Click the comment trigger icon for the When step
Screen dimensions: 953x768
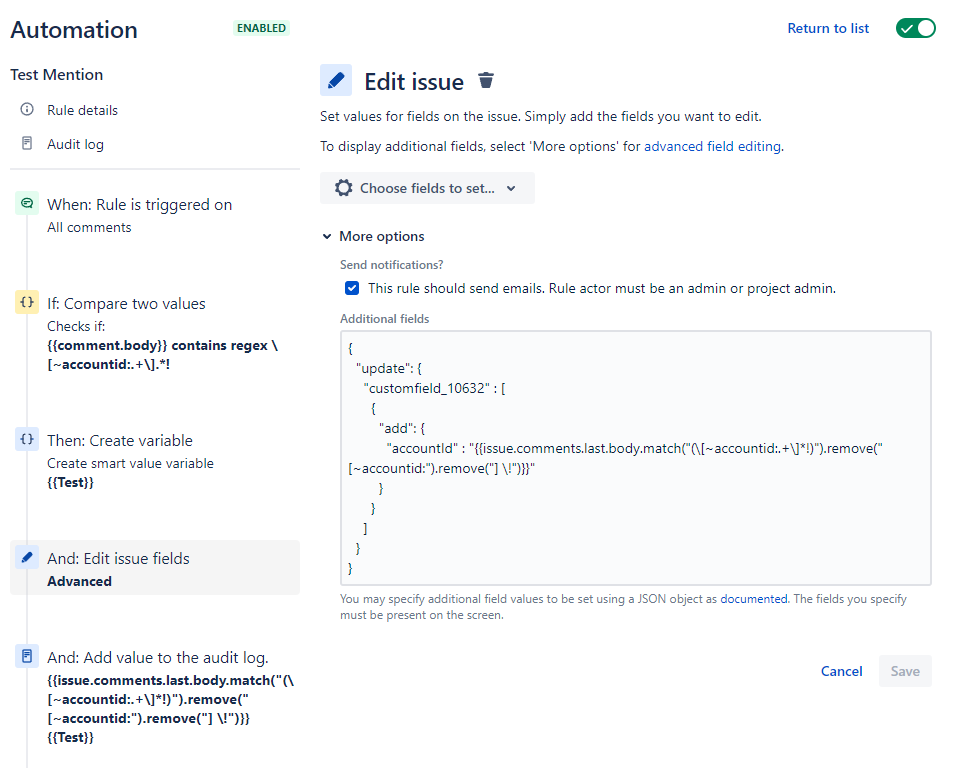[26, 203]
